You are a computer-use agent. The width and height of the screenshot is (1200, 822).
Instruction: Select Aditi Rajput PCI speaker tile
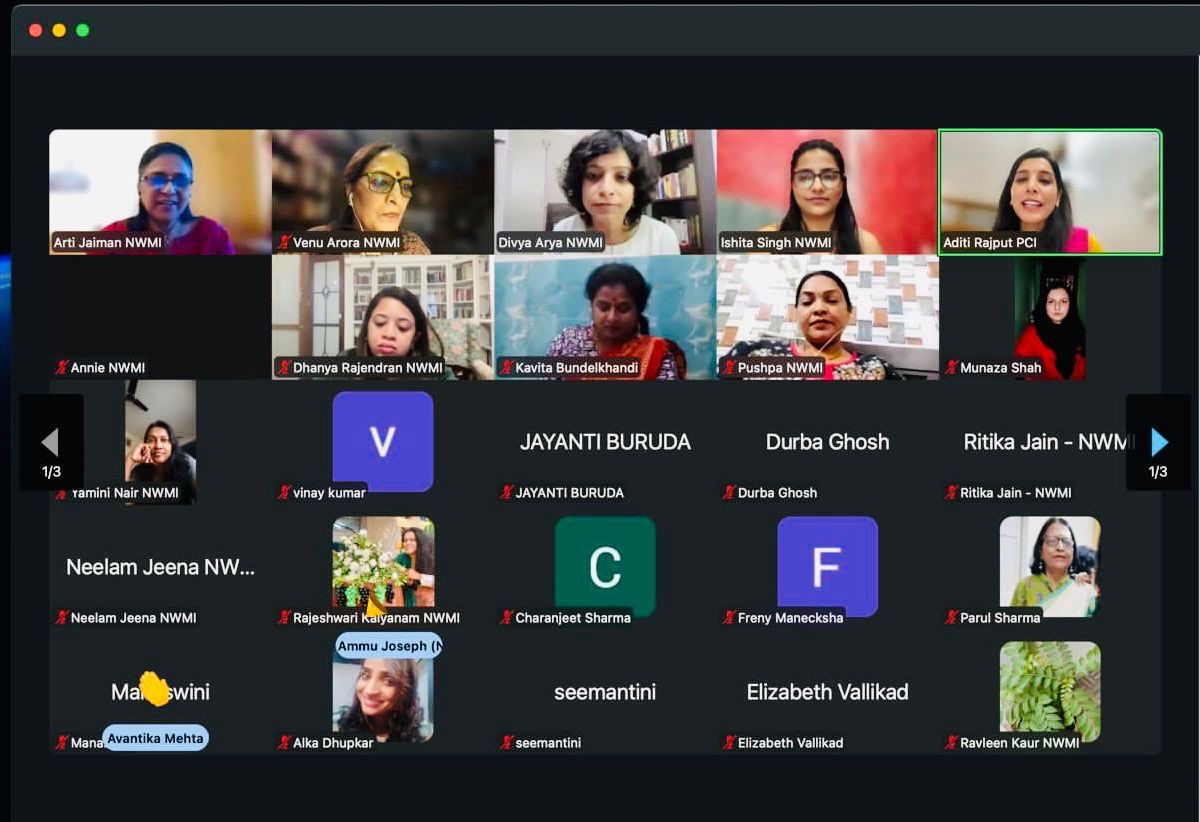[1050, 192]
